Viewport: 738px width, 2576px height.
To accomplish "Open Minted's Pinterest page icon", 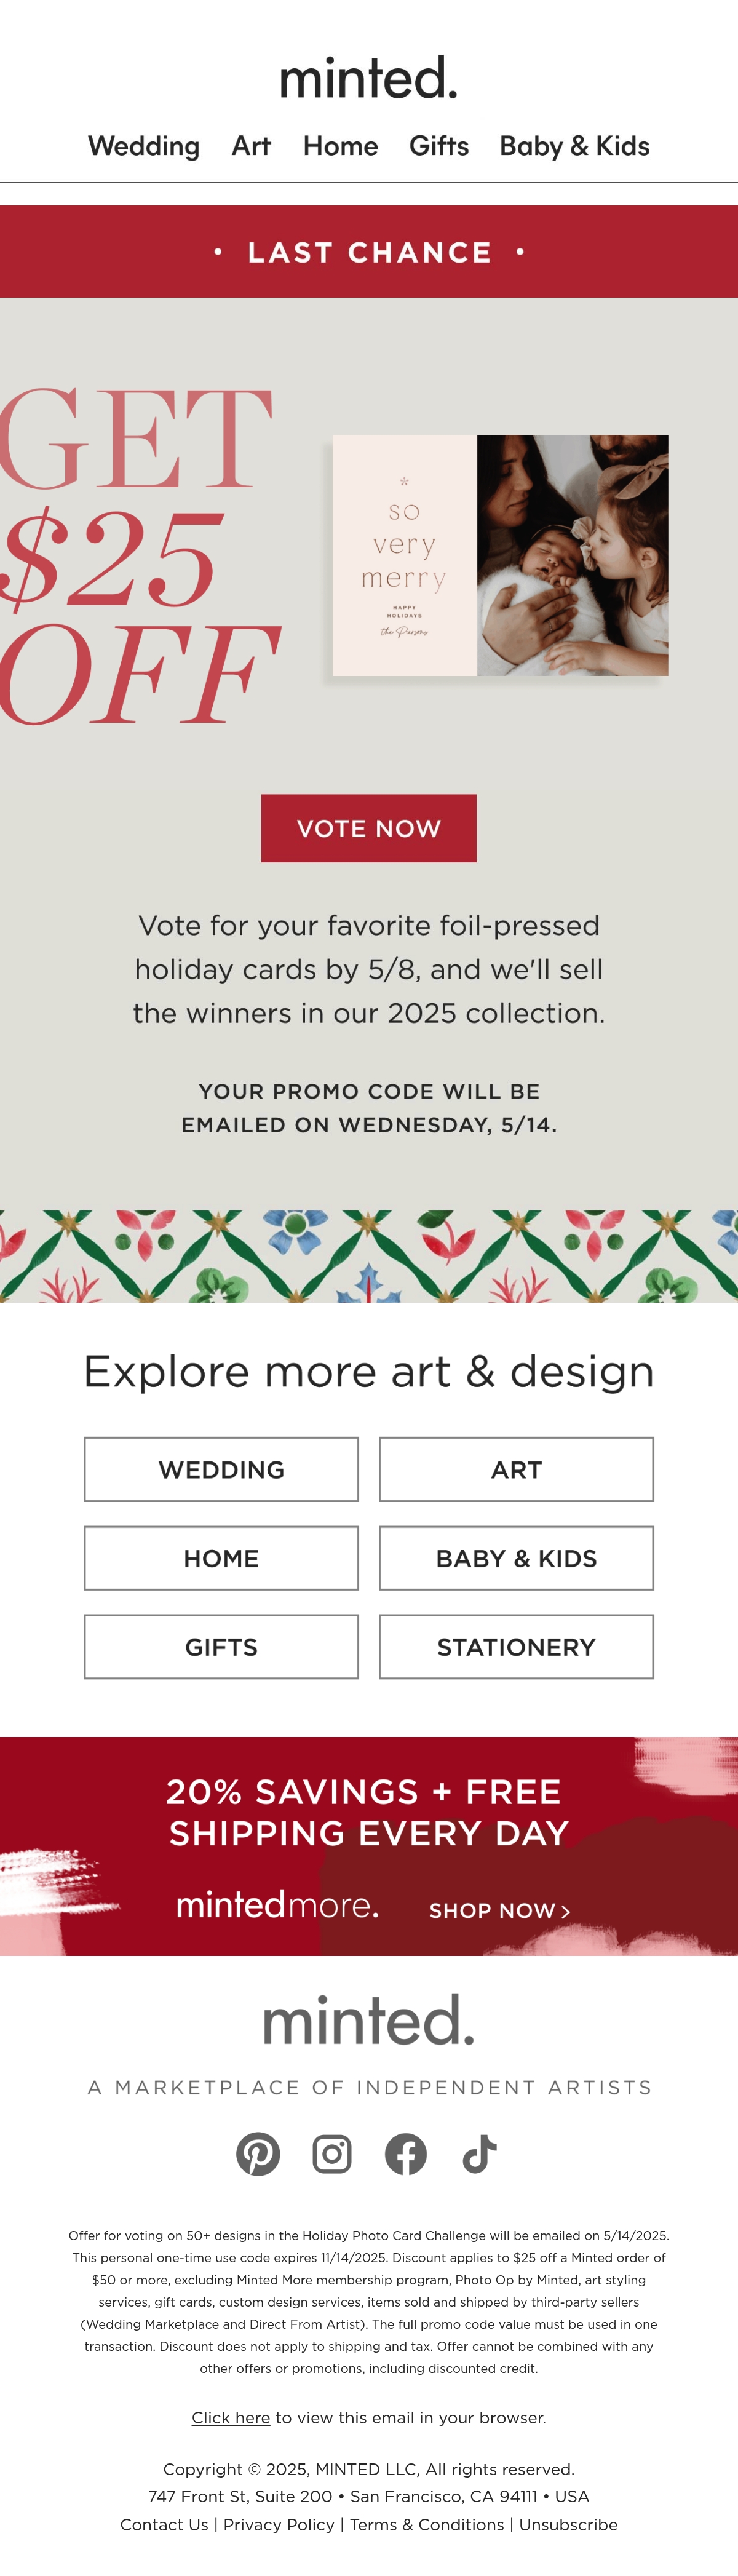I will 258,2153.
